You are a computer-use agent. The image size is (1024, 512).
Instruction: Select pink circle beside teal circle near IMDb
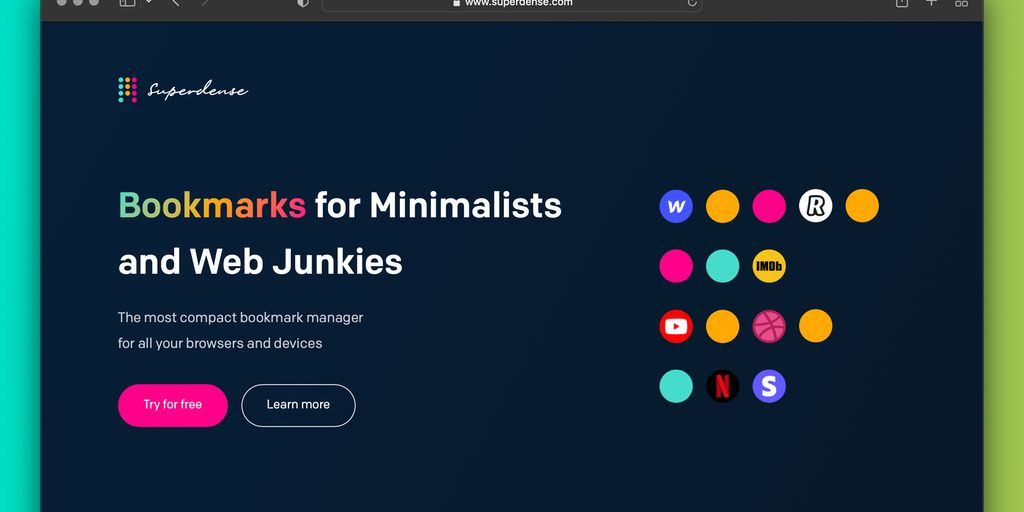[x=676, y=266]
